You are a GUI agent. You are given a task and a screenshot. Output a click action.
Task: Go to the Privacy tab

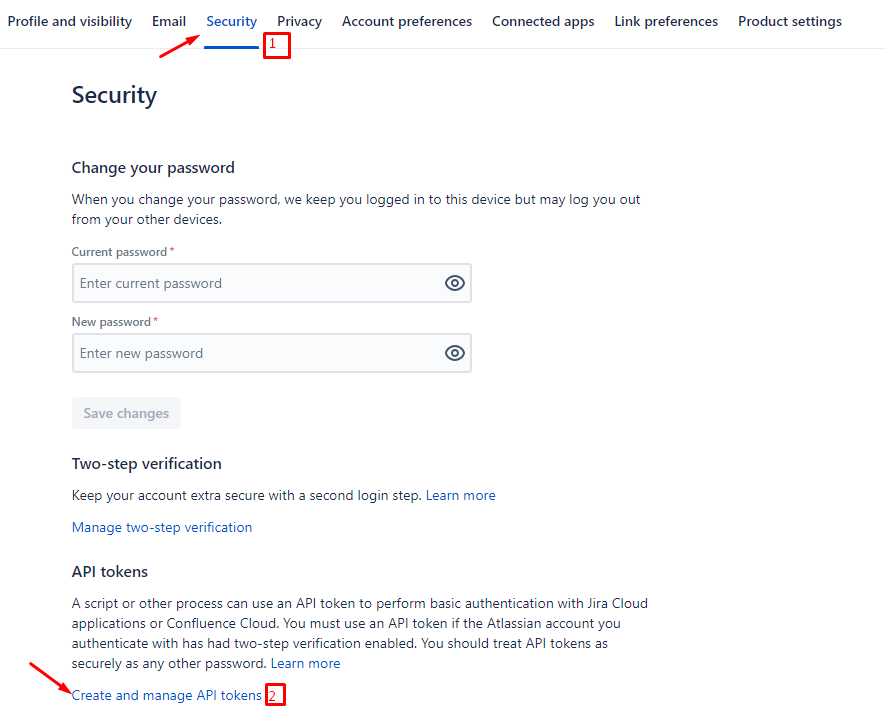pyautogui.click(x=299, y=21)
